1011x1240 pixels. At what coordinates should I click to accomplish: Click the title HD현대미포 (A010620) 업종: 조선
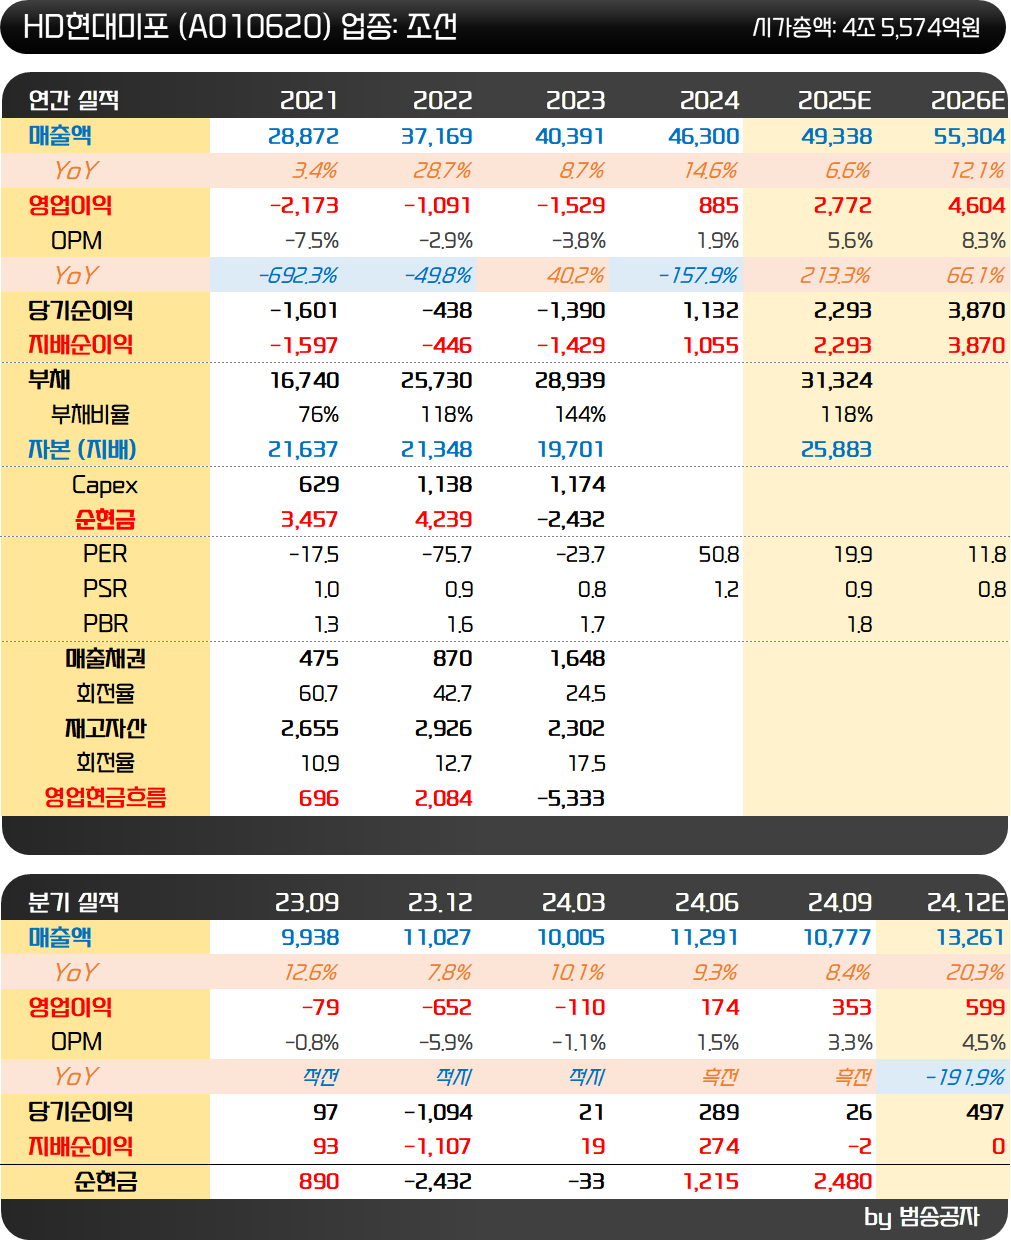coord(240,27)
